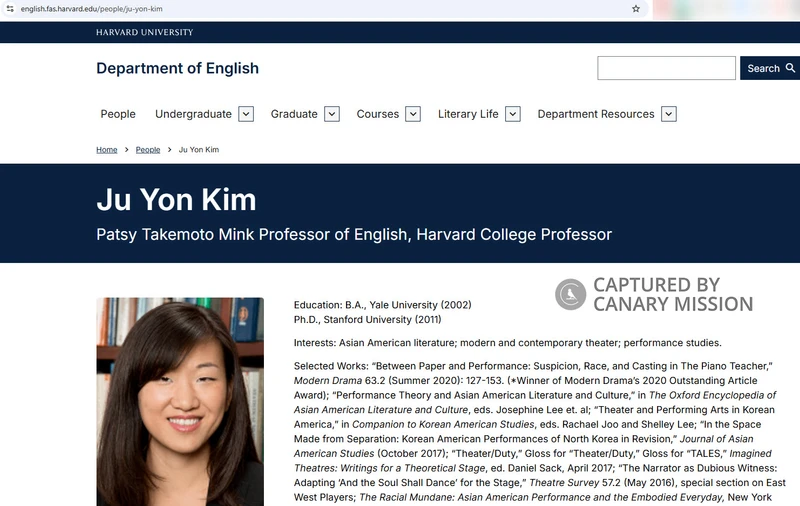
Task: Open the Literary Life menu link
Action: [x=468, y=114]
